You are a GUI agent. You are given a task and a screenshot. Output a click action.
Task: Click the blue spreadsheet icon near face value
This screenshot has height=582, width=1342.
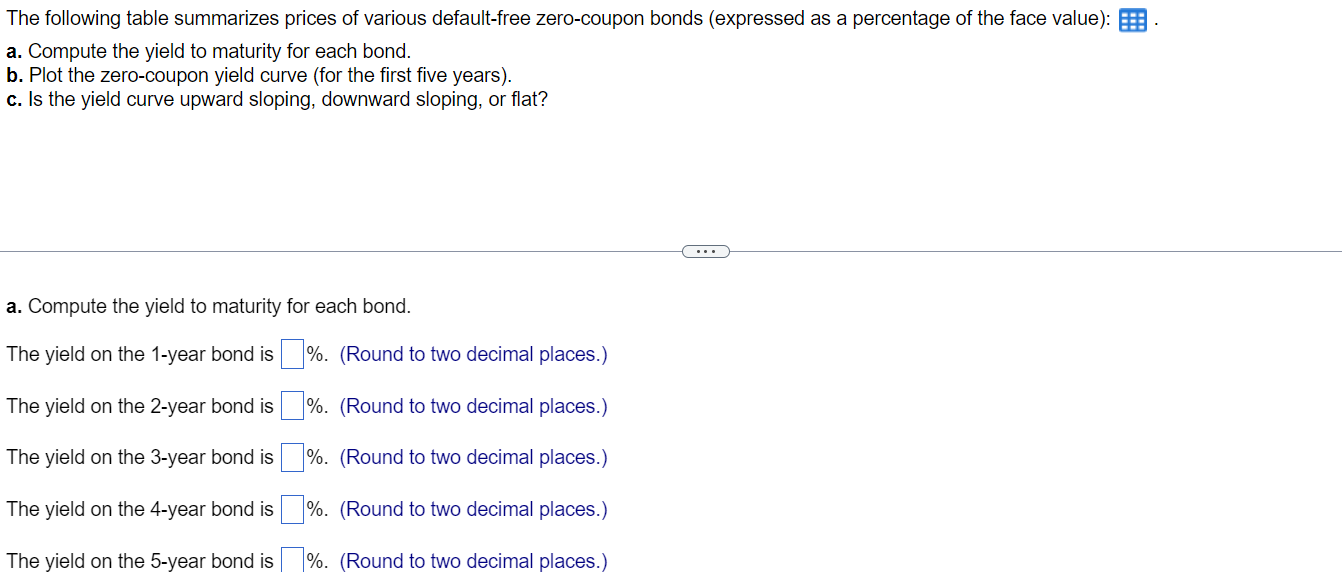pos(1131,20)
